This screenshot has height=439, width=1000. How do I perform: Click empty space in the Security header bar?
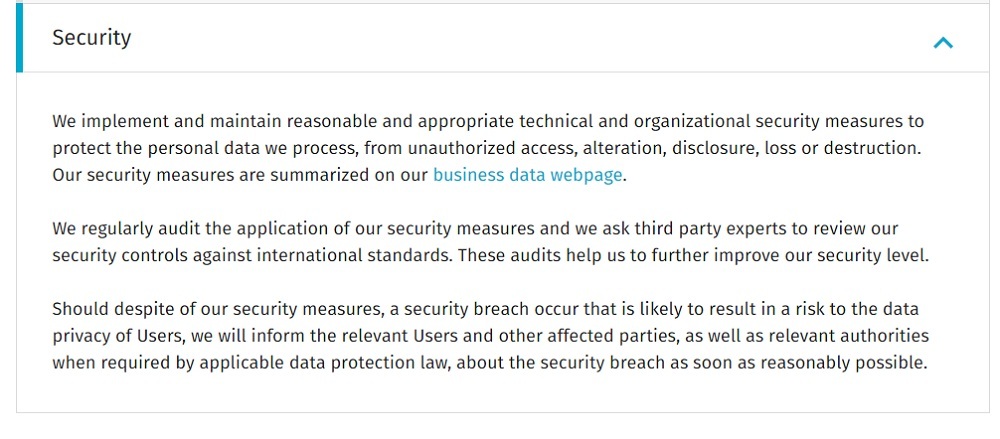point(510,38)
